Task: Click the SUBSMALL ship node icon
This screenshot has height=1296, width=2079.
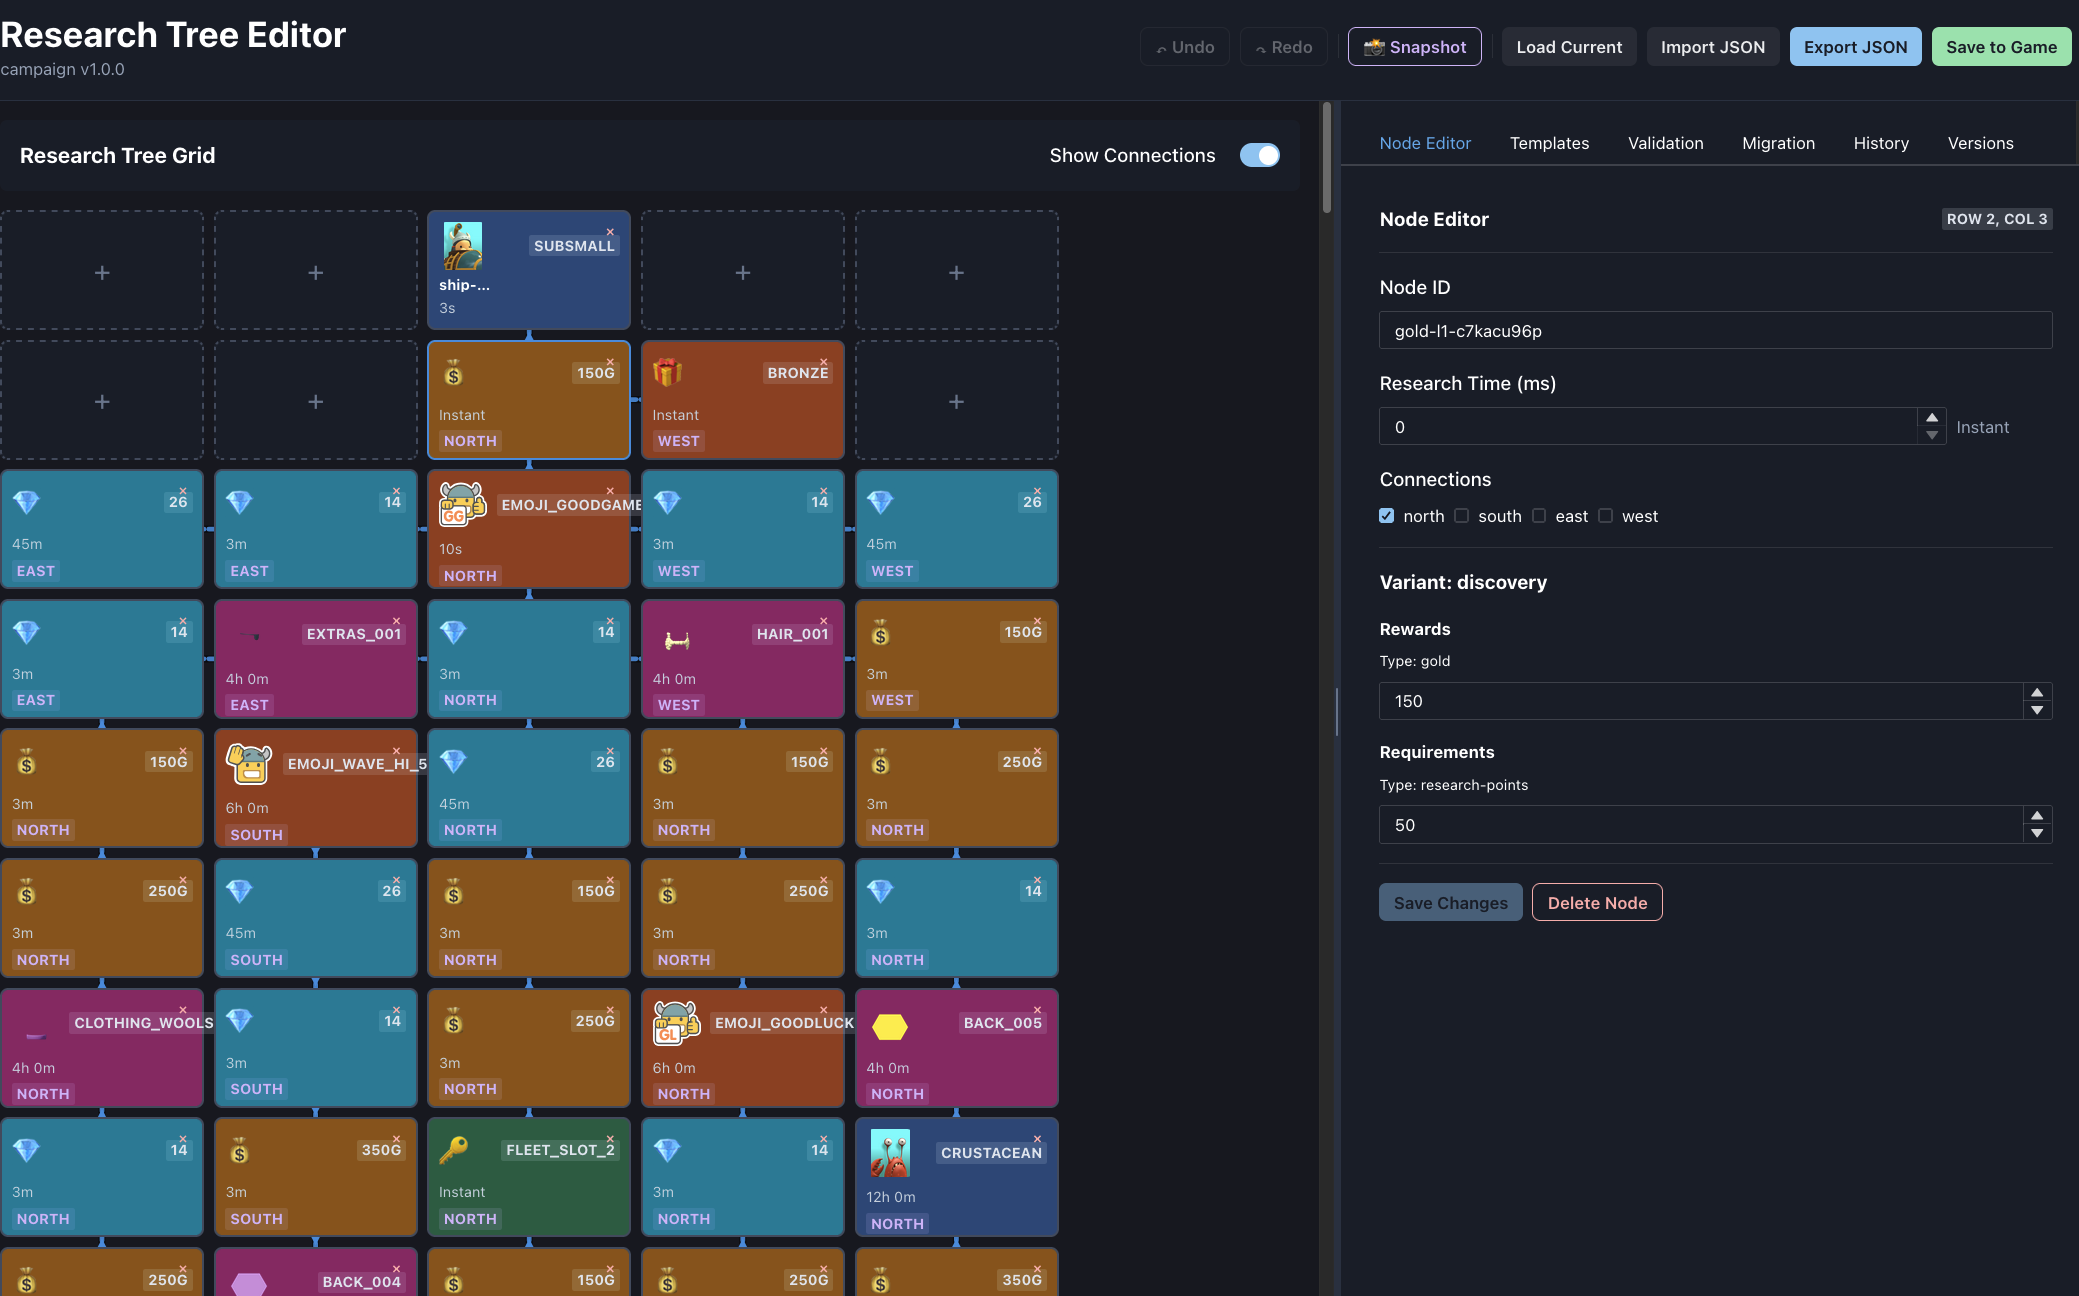Action: pos(462,246)
